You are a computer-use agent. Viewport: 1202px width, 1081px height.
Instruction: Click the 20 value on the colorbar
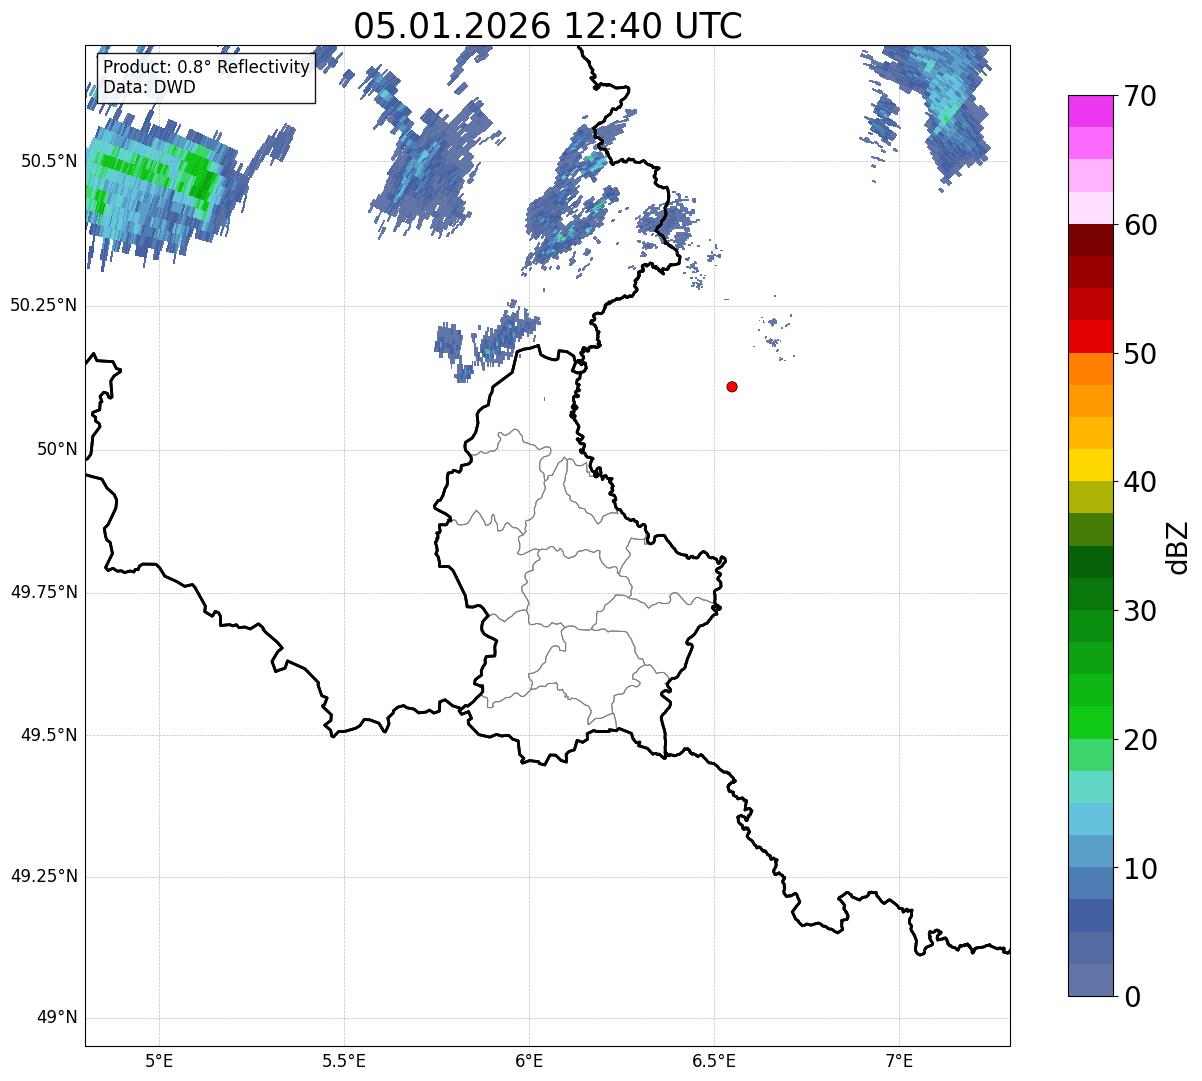[x=1140, y=740]
